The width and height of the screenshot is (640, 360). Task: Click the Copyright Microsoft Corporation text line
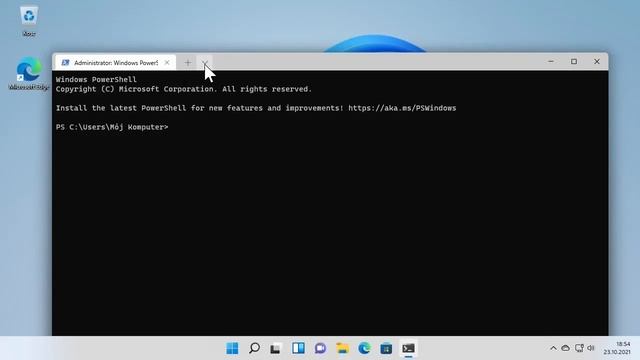tap(184, 89)
